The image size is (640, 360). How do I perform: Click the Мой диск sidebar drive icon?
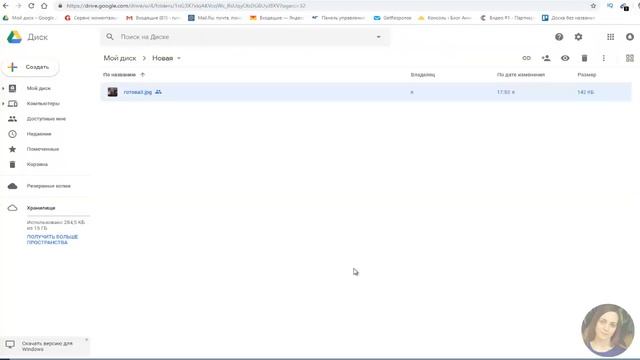(x=13, y=88)
